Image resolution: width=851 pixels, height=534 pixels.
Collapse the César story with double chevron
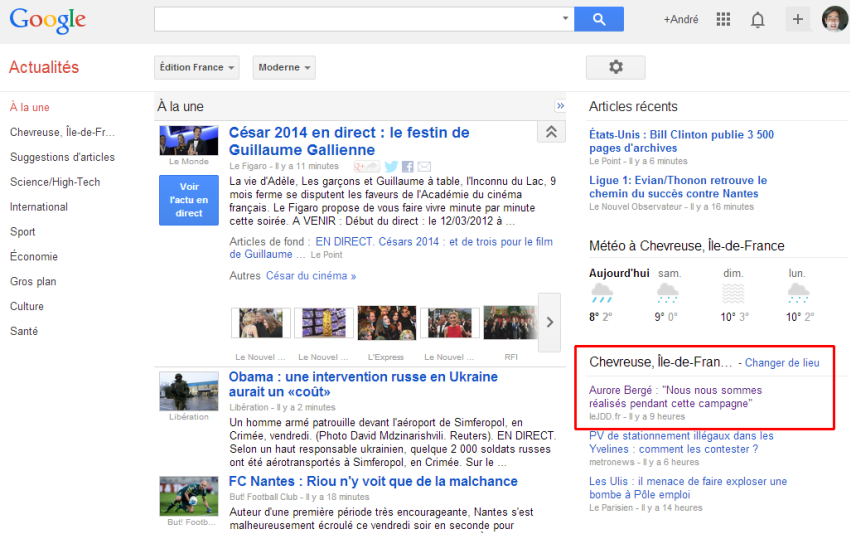551,132
